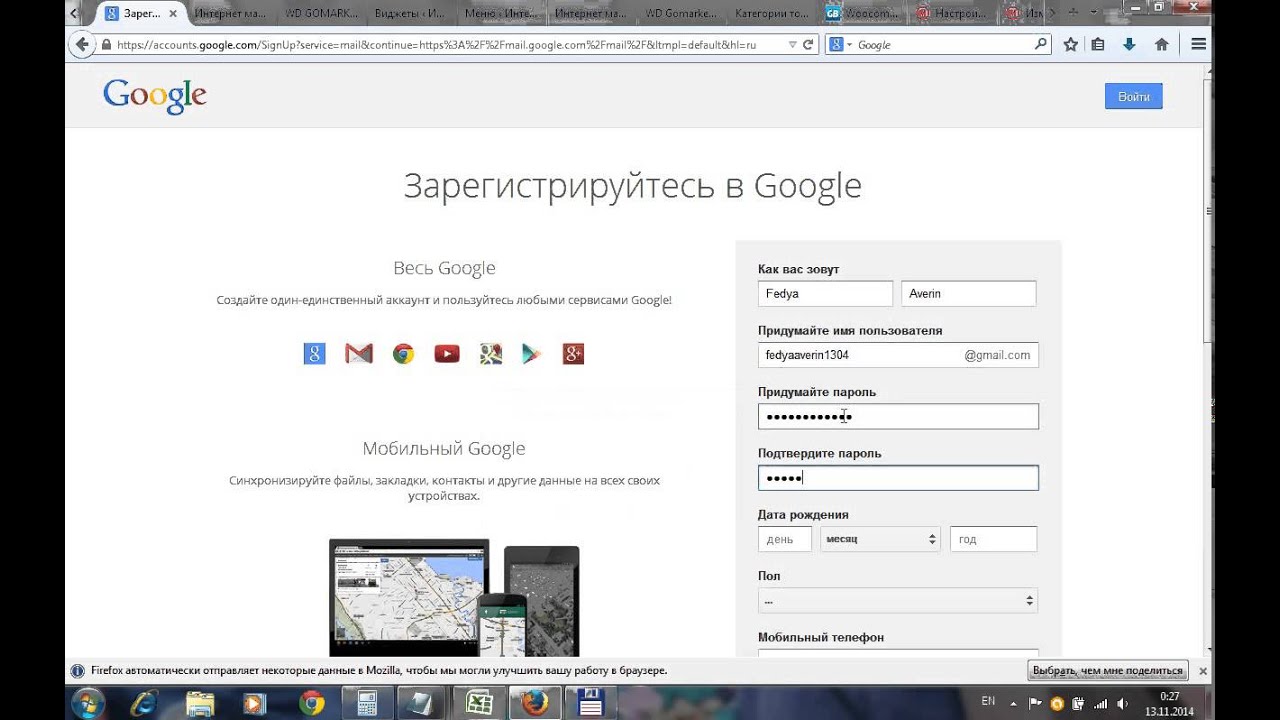Click the YouTube service icon
Screen dimensions: 1280x720
click(x=447, y=353)
